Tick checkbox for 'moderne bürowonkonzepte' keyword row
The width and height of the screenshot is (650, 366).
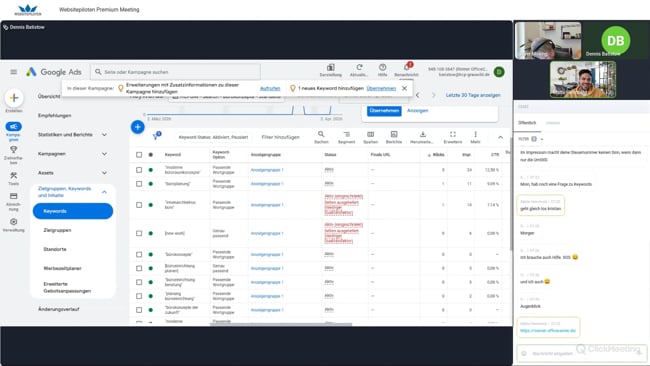[139, 170]
